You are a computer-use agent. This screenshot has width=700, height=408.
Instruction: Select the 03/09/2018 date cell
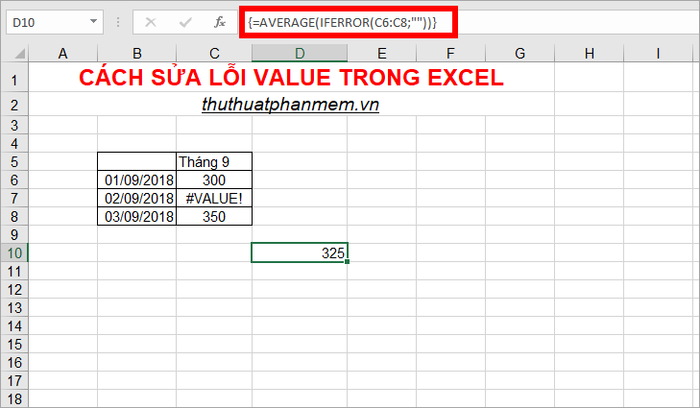coord(137,216)
